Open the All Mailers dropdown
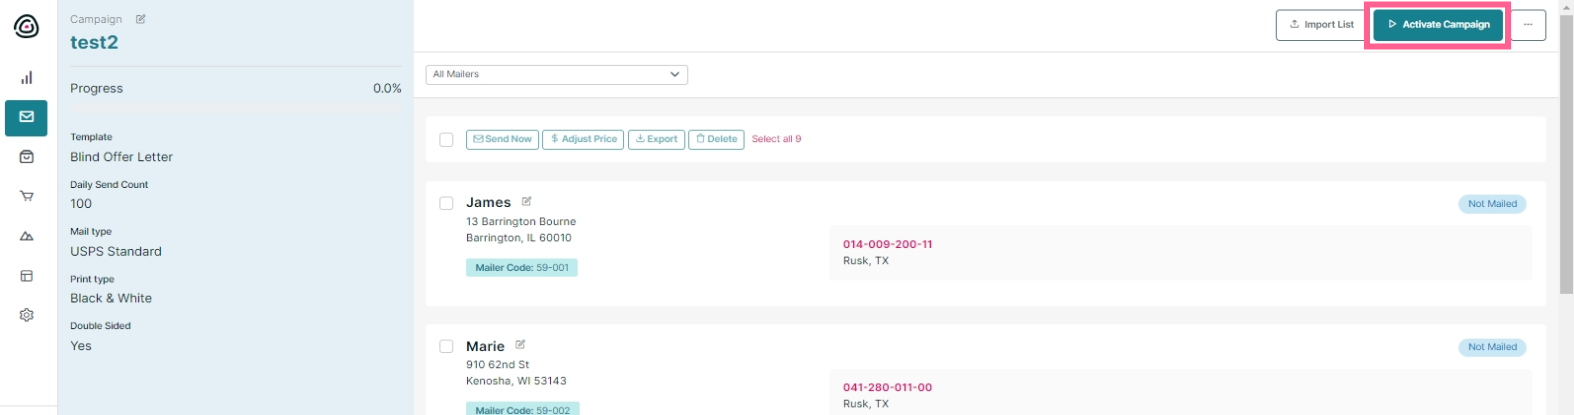 coord(557,74)
